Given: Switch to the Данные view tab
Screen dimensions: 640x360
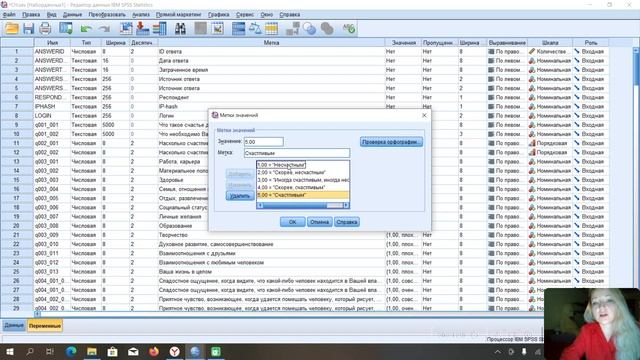Looking at the screenshot, I should [x=14, y=325].
